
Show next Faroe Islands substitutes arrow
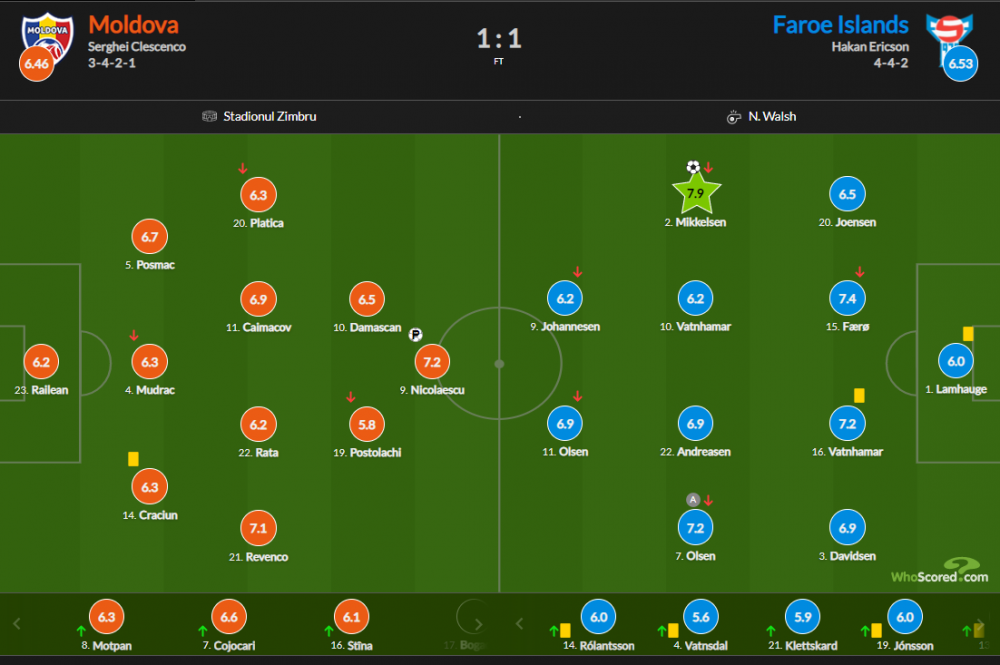(x=981, y=624)
